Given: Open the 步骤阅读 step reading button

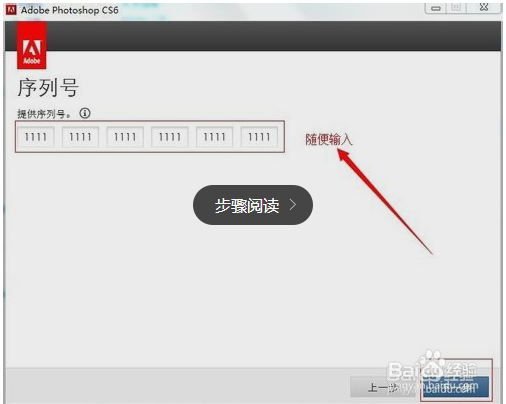Looking at the screenshot, I should 253,205.
